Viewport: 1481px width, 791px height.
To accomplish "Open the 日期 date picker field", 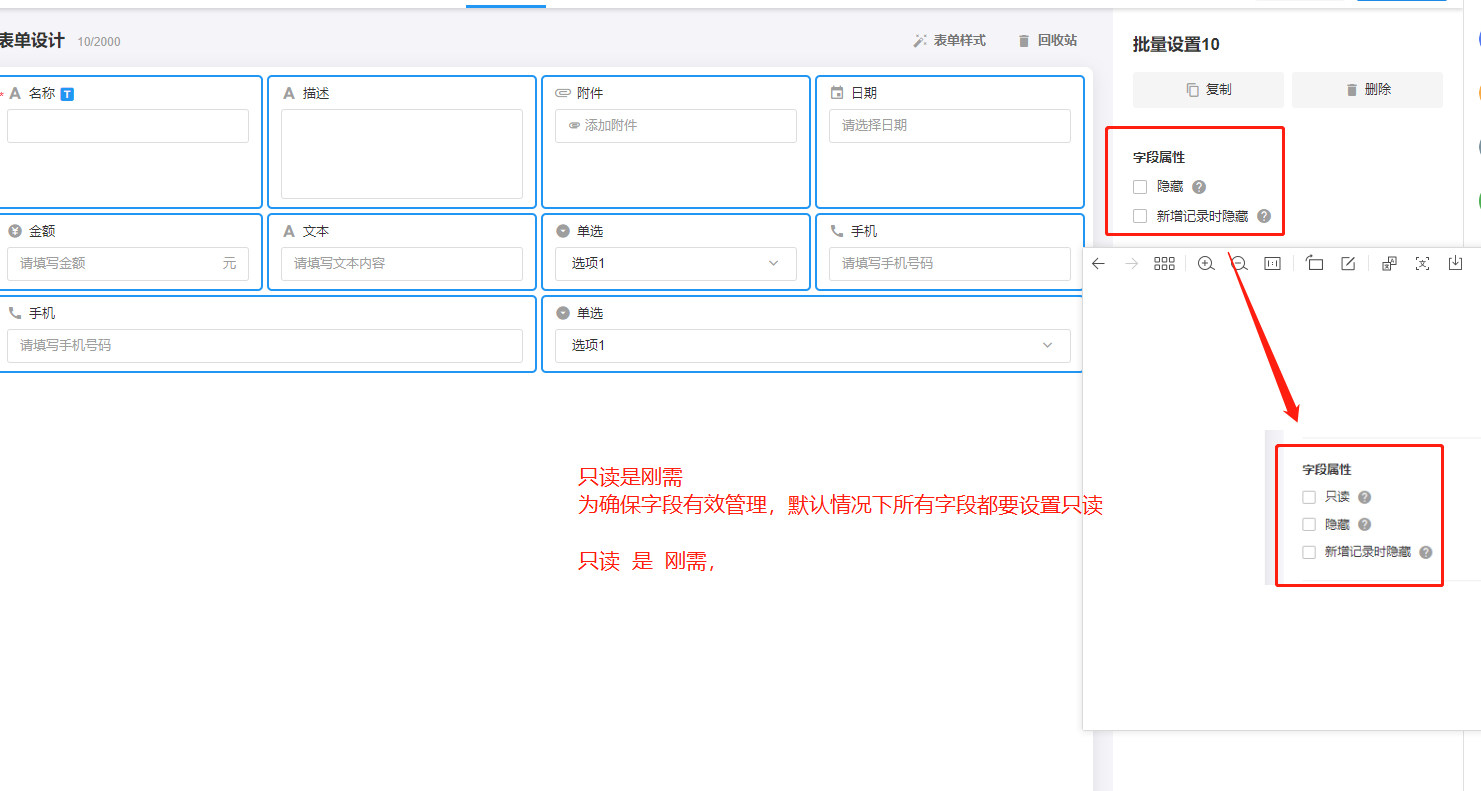I will [949, 126].
